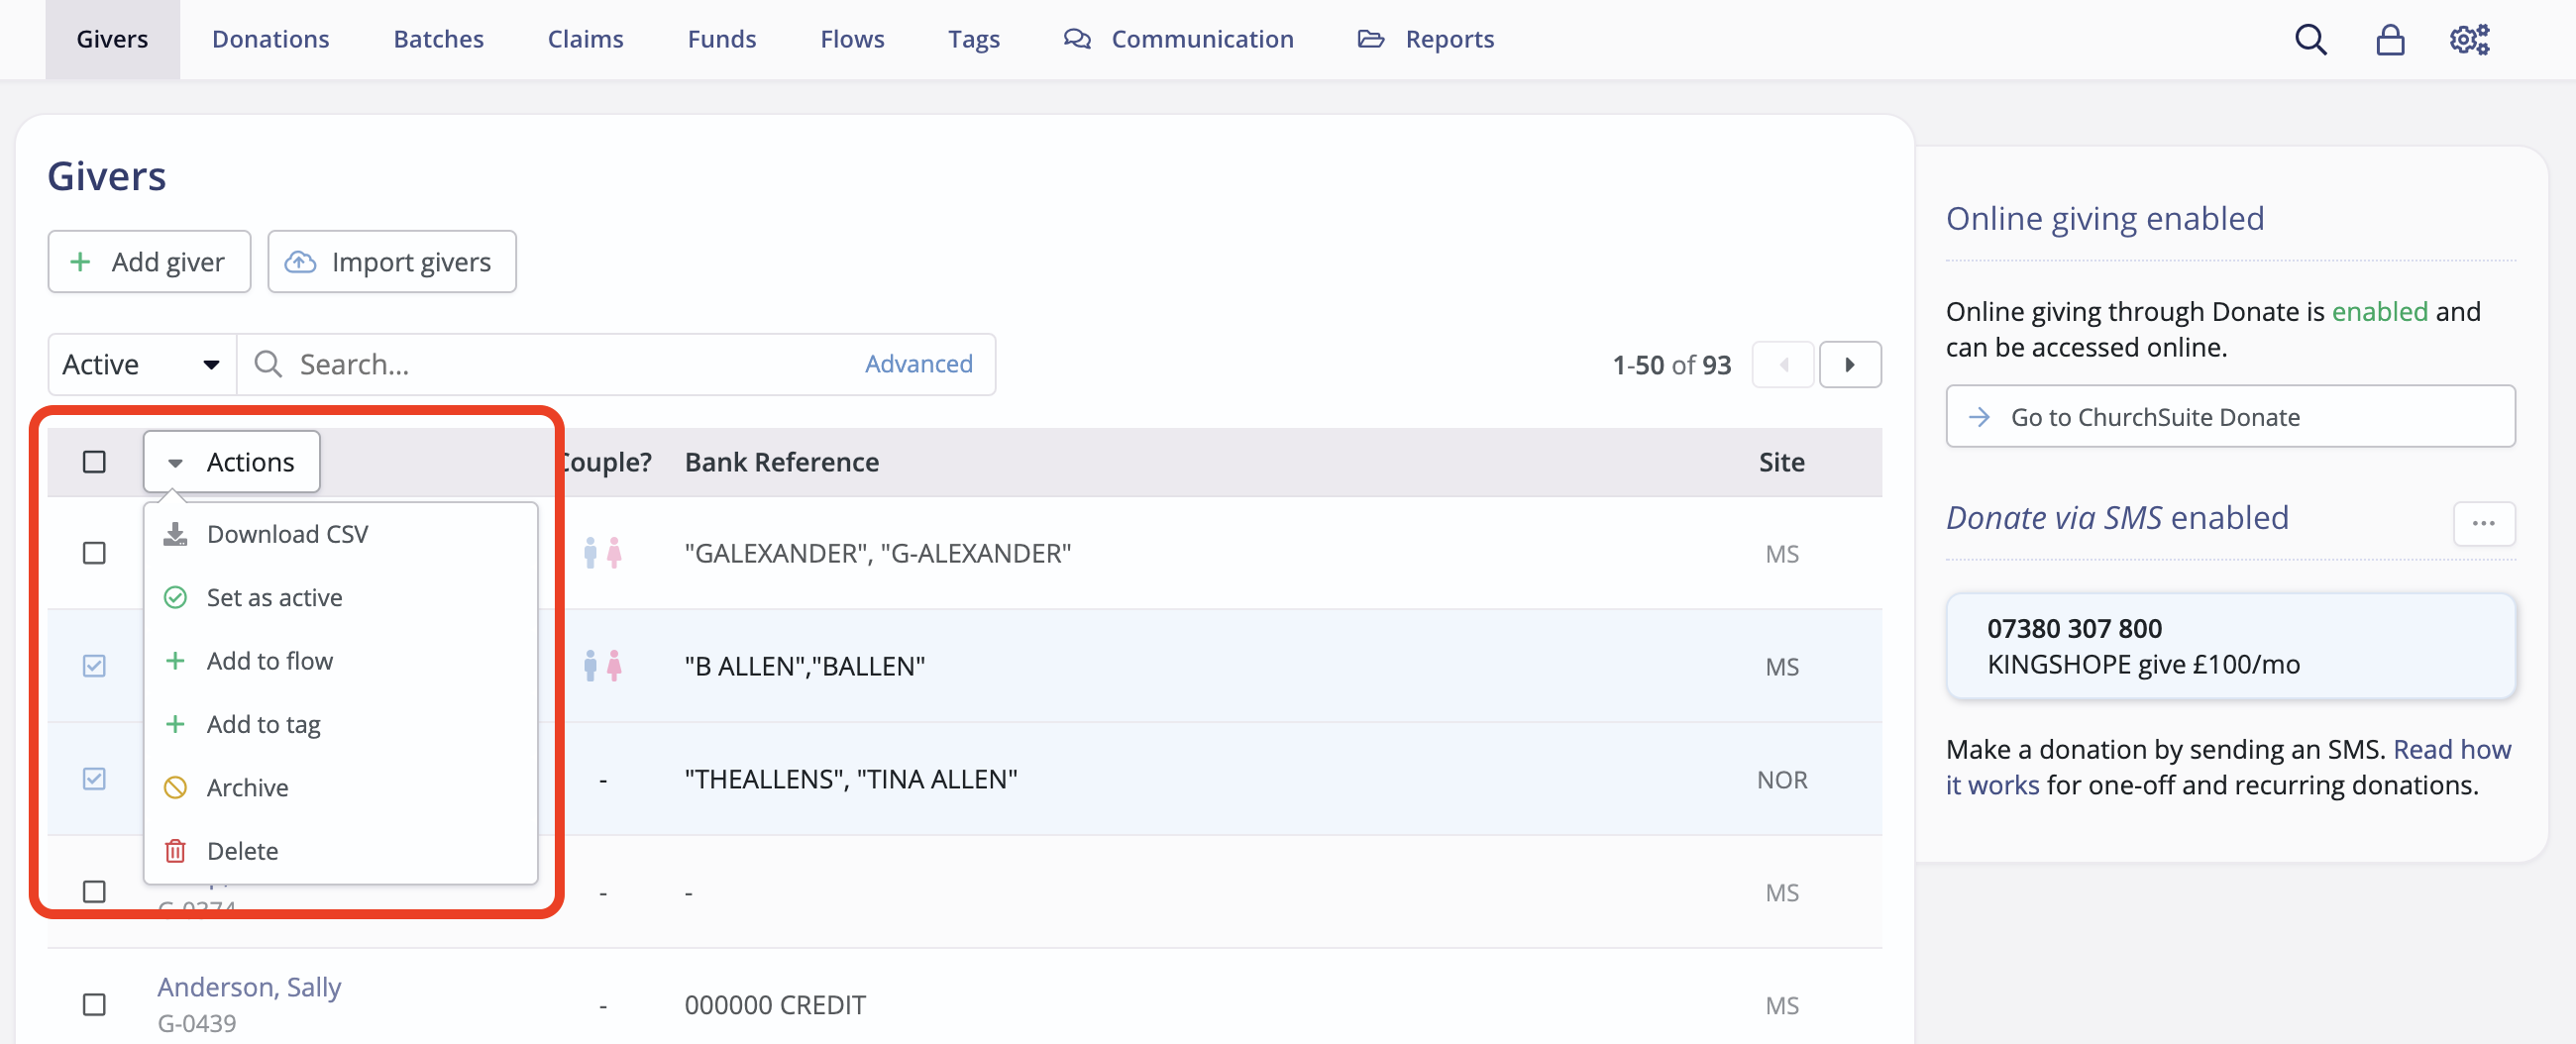
Task: Open the Active filter dropdown
Action: (x=140, y=363)
